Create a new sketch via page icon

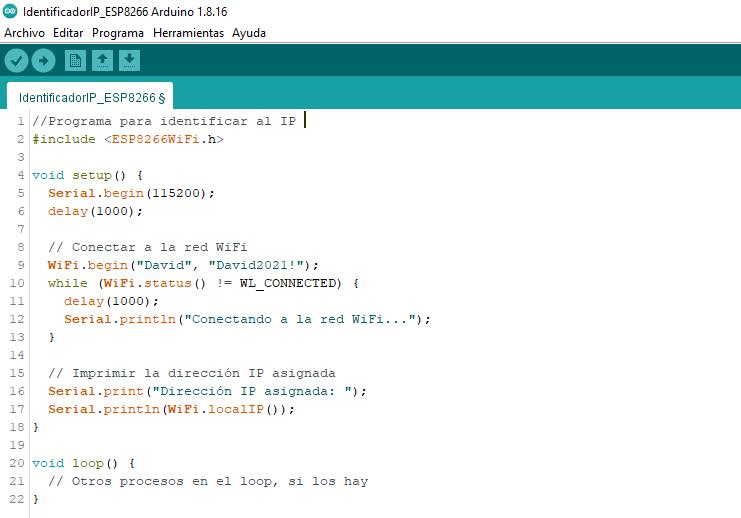tap(75, 60)
